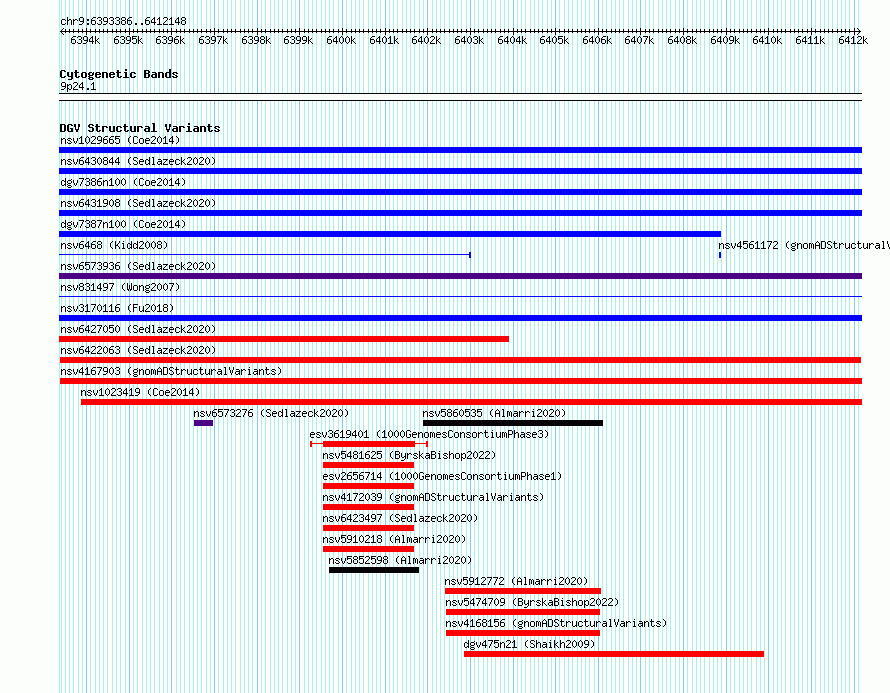This screenshot has width=890, height=693.
Task: Click the 6400k position on the ruler
Action: (x=341, y=40)
